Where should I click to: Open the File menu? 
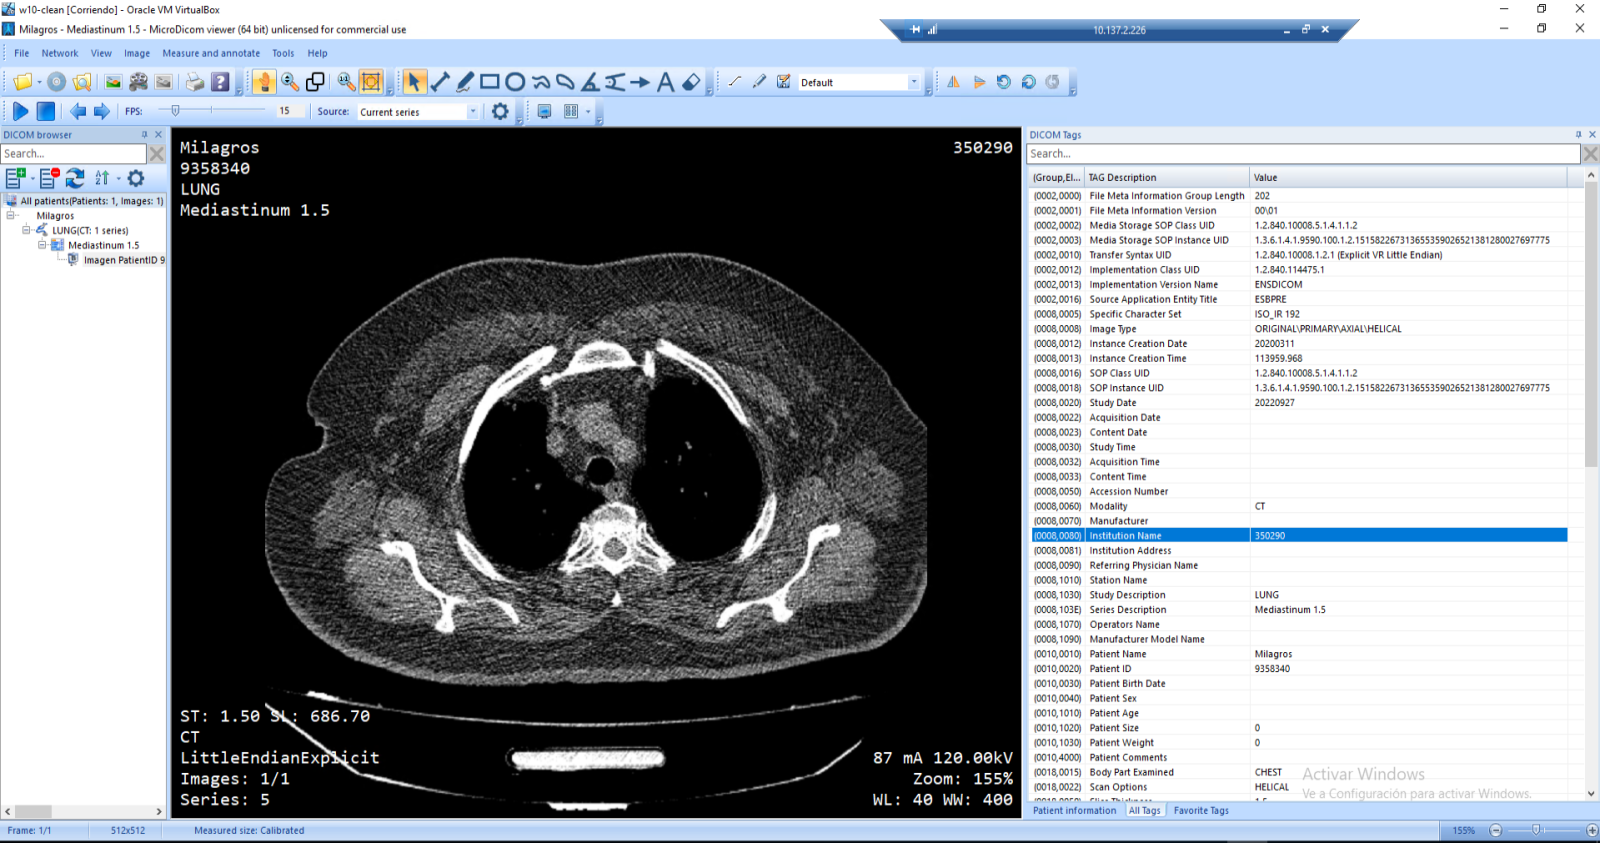point(22,53)
